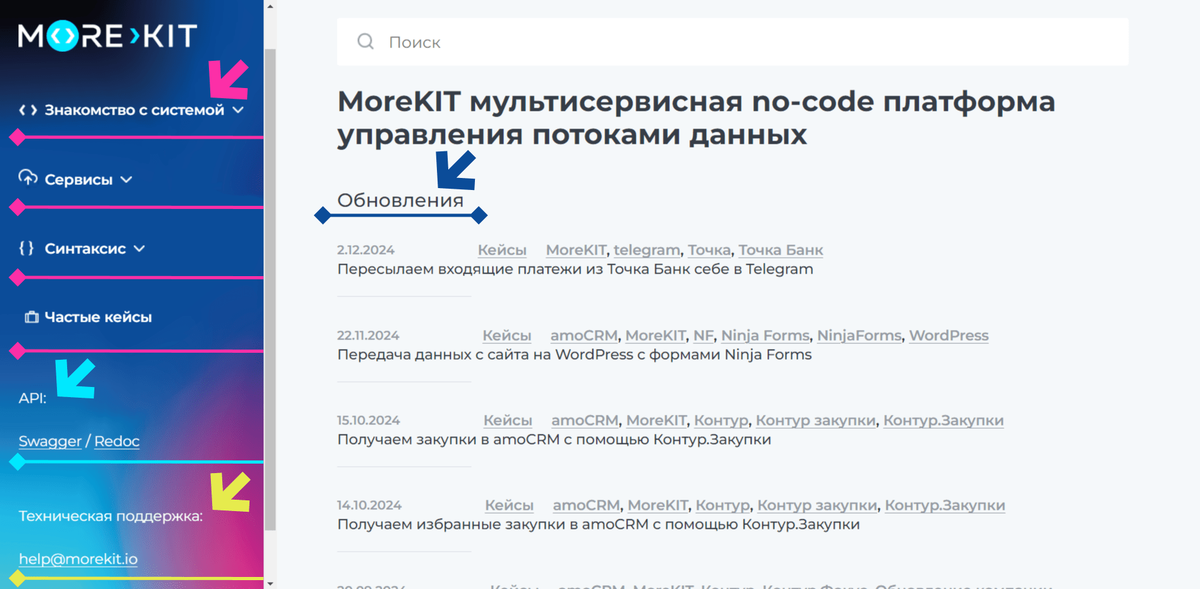
Task: Select the Точка Банк tag
Action: (x=781, y=250)
